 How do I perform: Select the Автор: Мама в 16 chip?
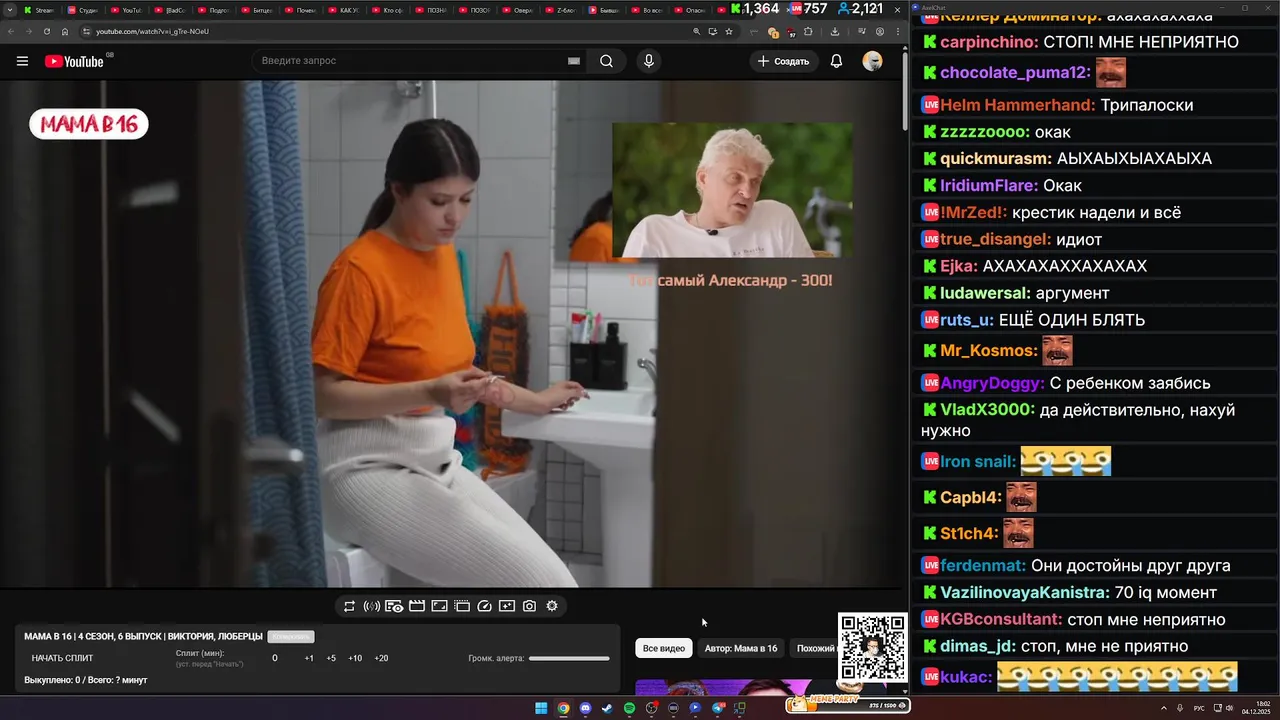pos(741,648)
